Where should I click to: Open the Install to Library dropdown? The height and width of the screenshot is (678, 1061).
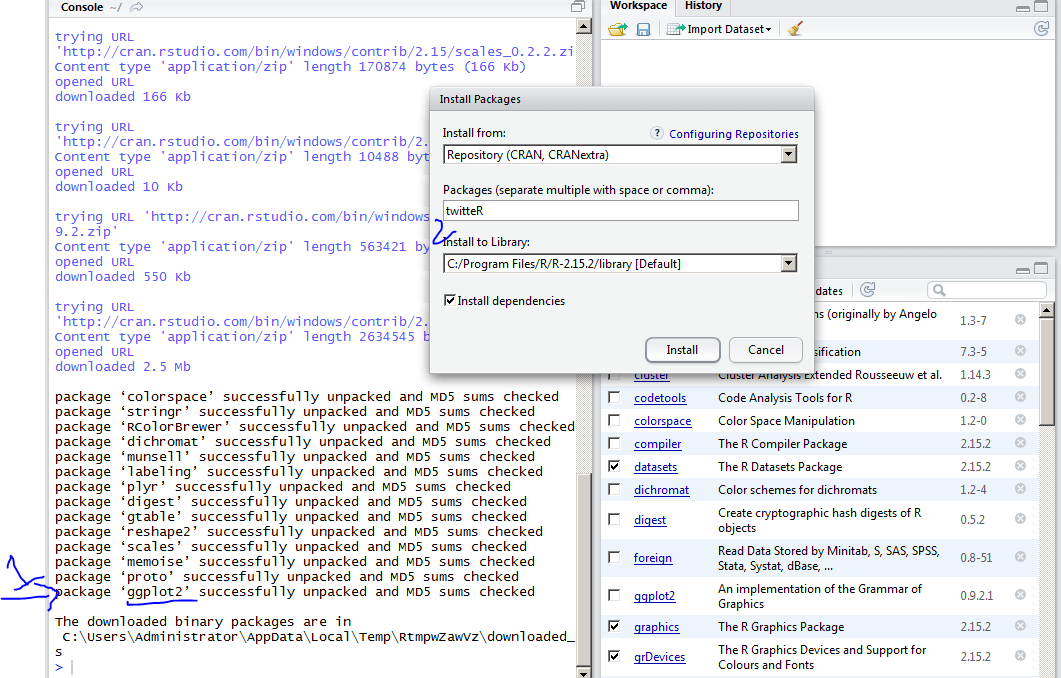pos(788,263)
